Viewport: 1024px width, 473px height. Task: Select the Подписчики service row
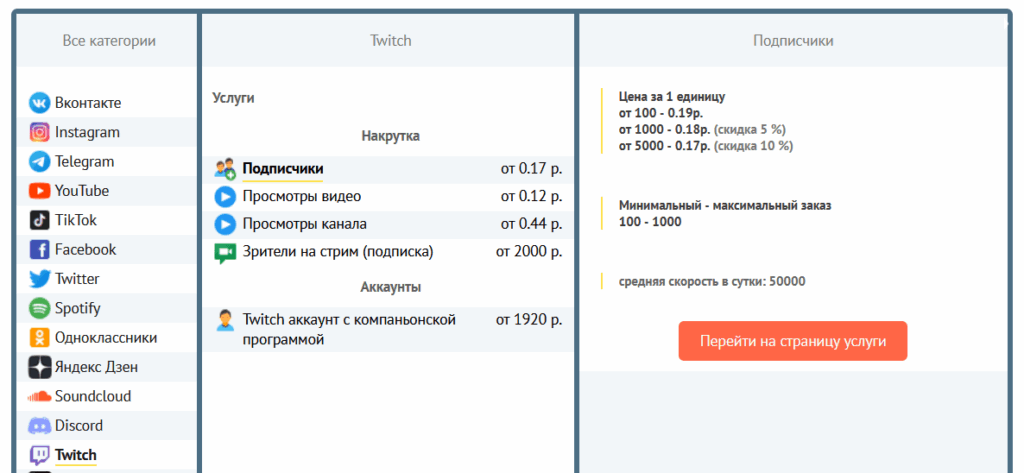tap(283, 169)
